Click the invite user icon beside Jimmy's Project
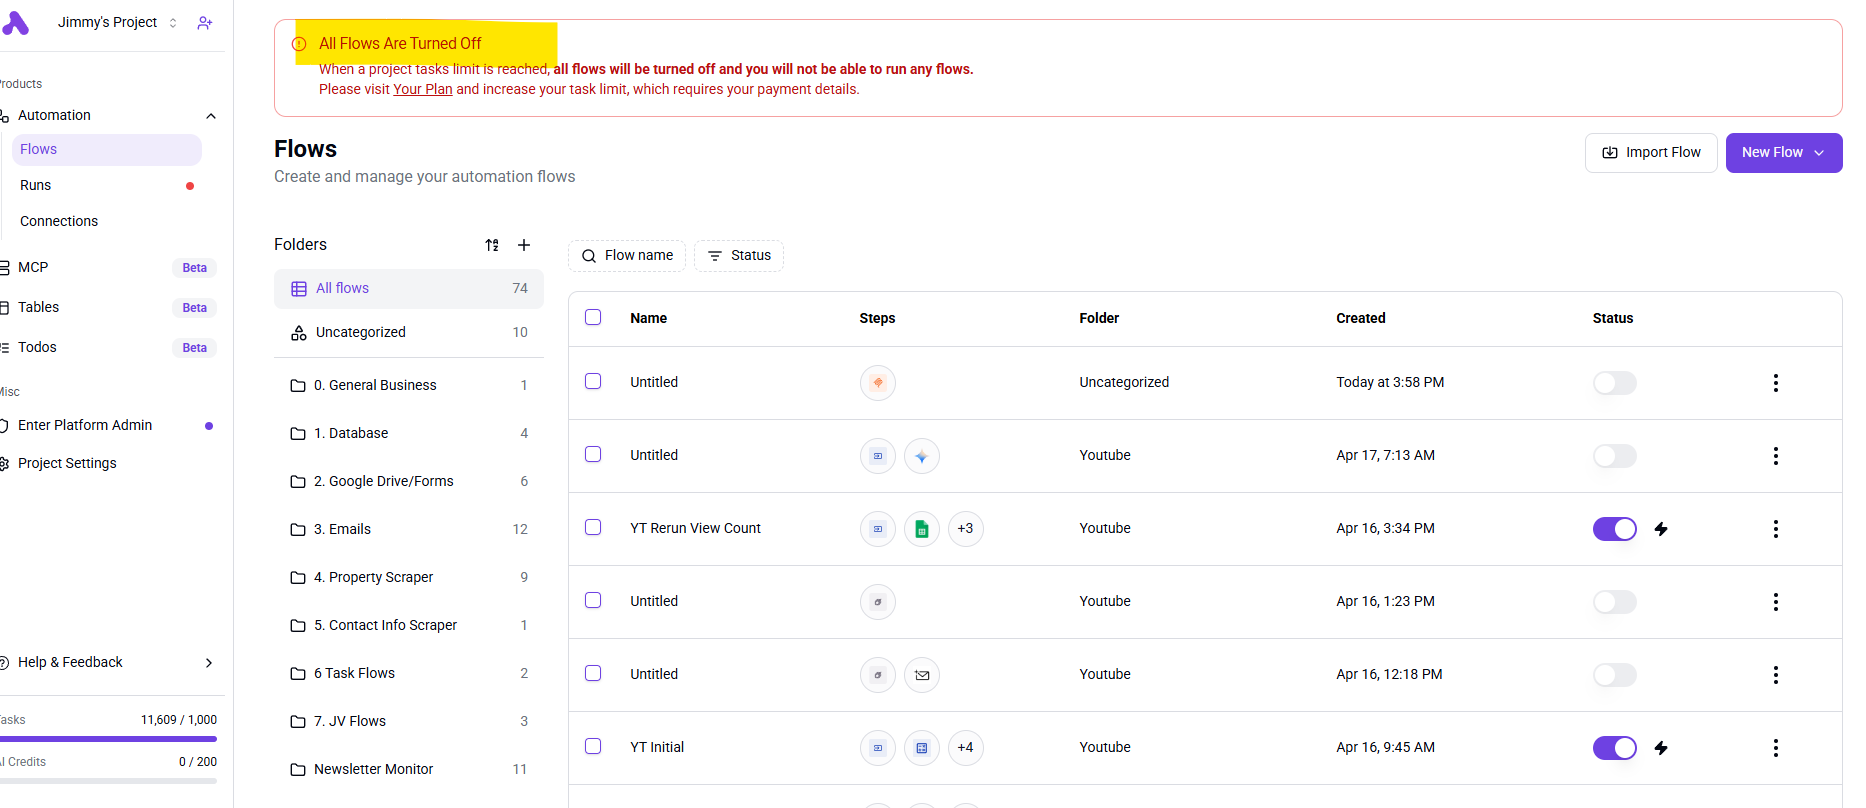This screenshot has width=1866, height=808. 205,22
